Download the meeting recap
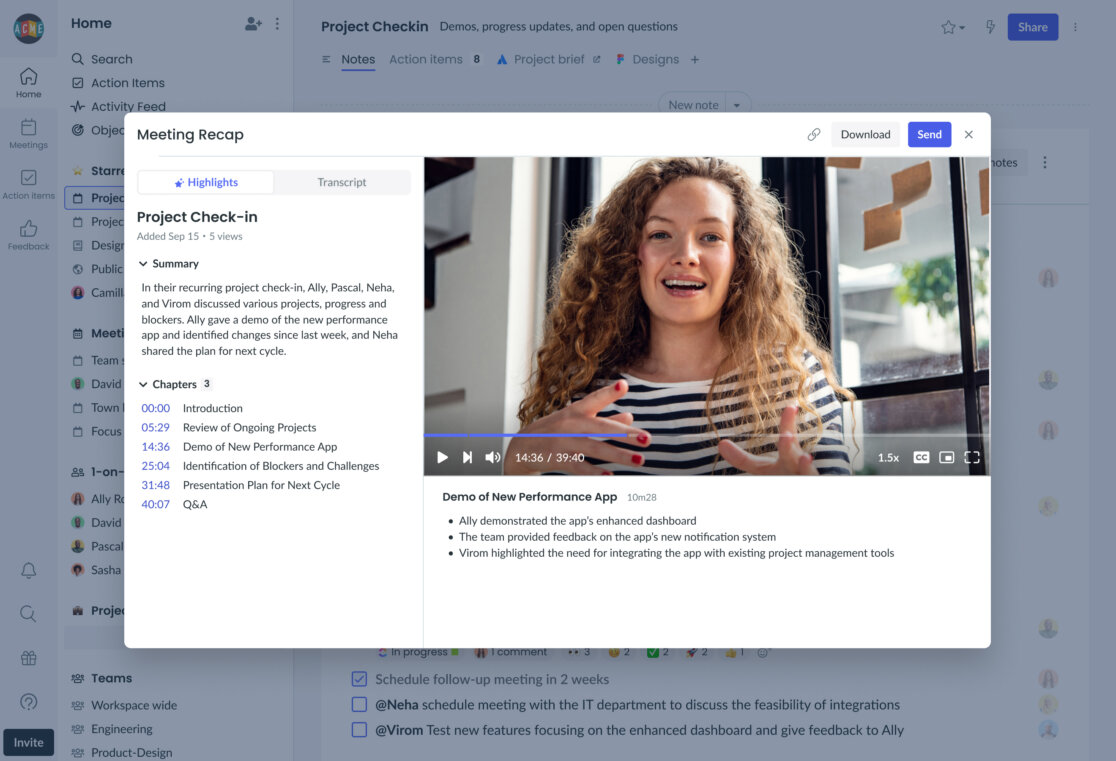Viewport: 1116px width, 761px height. point(865,135)
